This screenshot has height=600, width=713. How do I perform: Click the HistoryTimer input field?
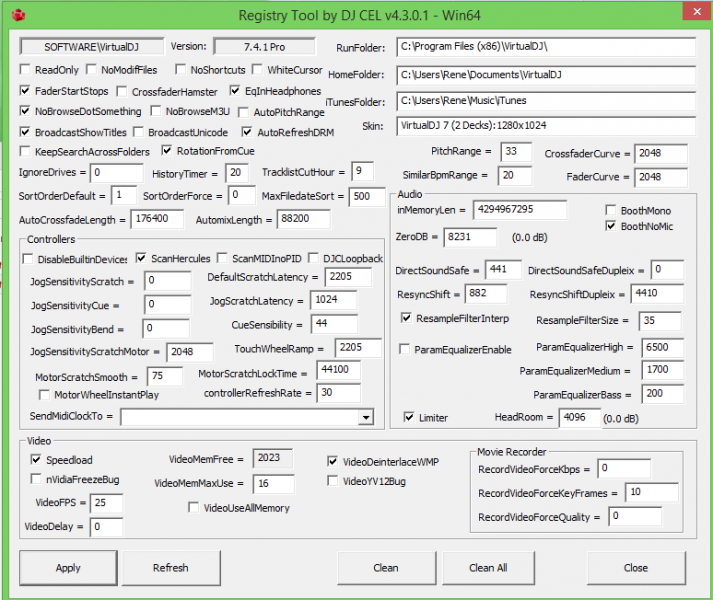(237, 173)
